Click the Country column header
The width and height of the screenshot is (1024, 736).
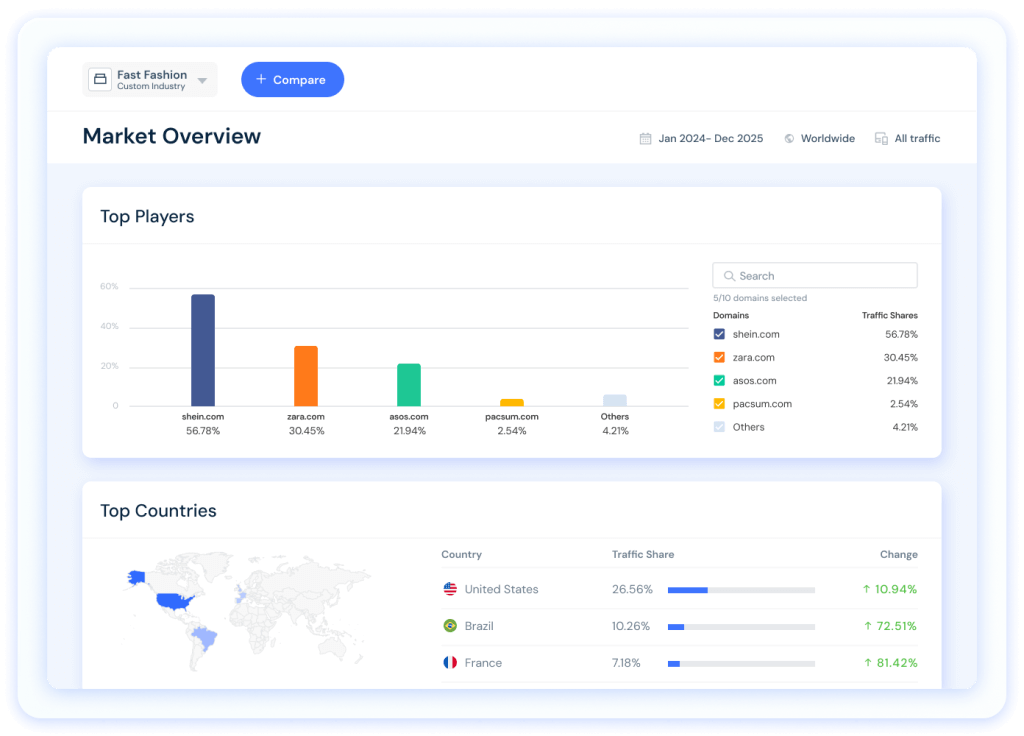click(x=461, y=554)
